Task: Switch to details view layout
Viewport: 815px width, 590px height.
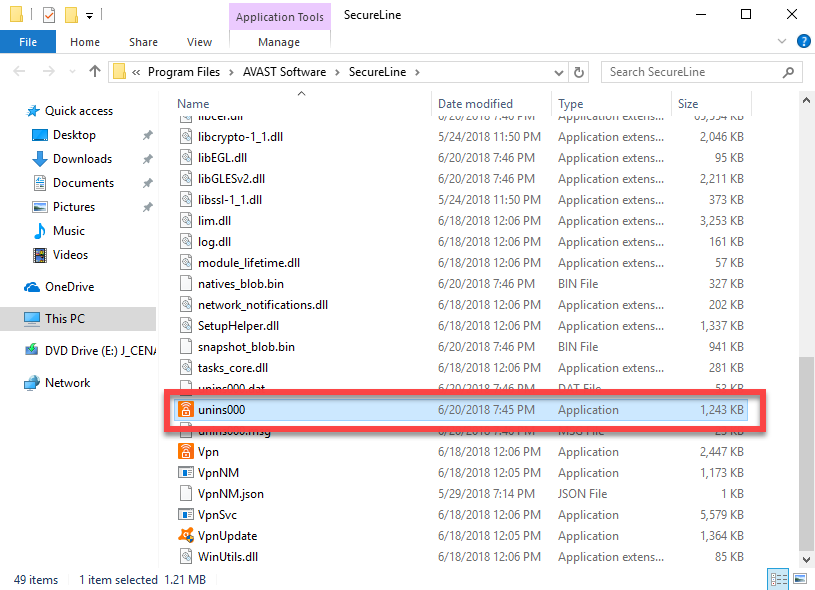Action: (x=777, y=580)
